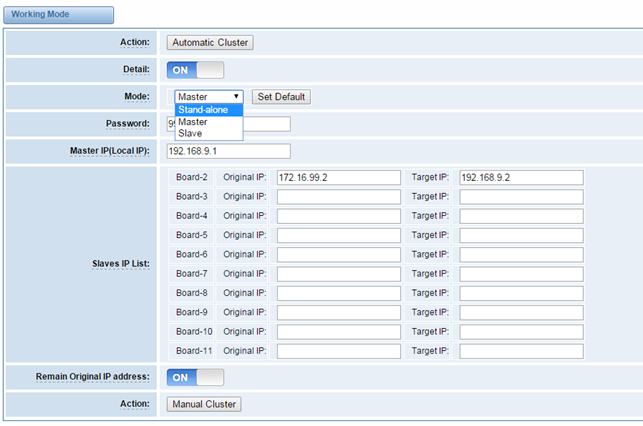
Task: Click Board-5 Original IP field
Action: (339, 235)
